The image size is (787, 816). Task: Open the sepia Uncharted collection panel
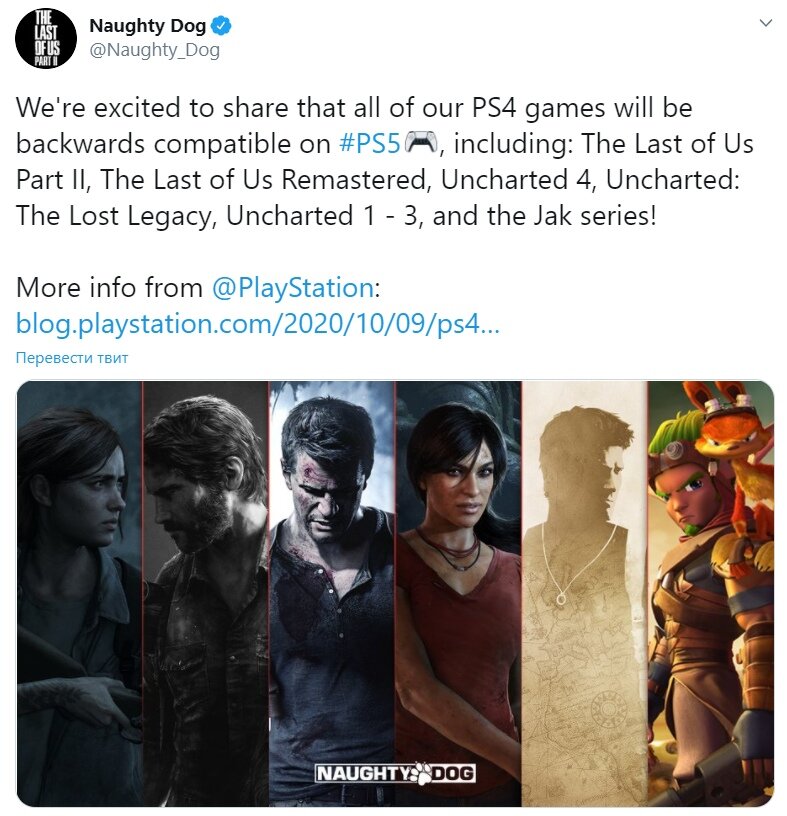pos(585,594)
